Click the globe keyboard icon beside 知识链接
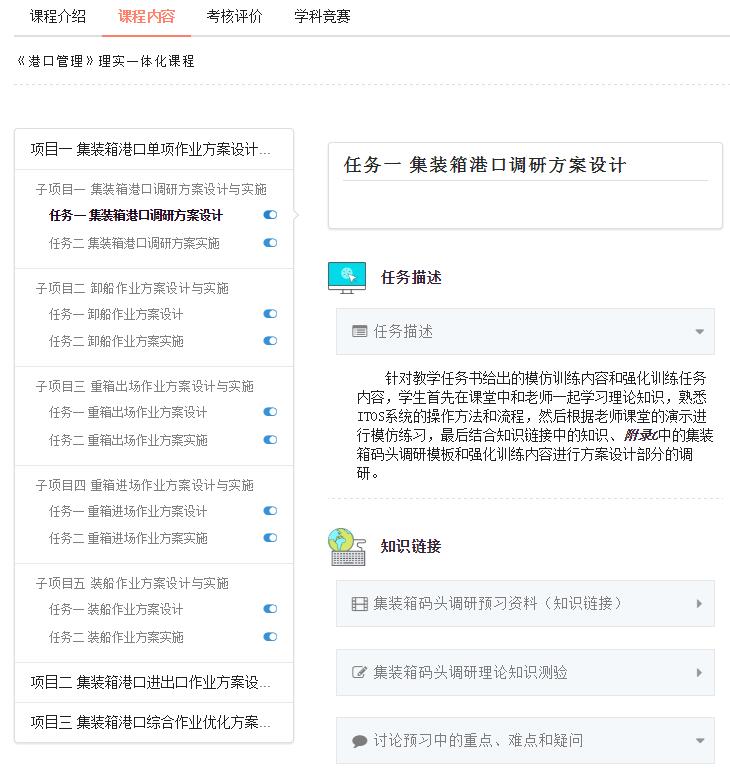Viewport: 730px width, 770px height. [x=347, y=546]
